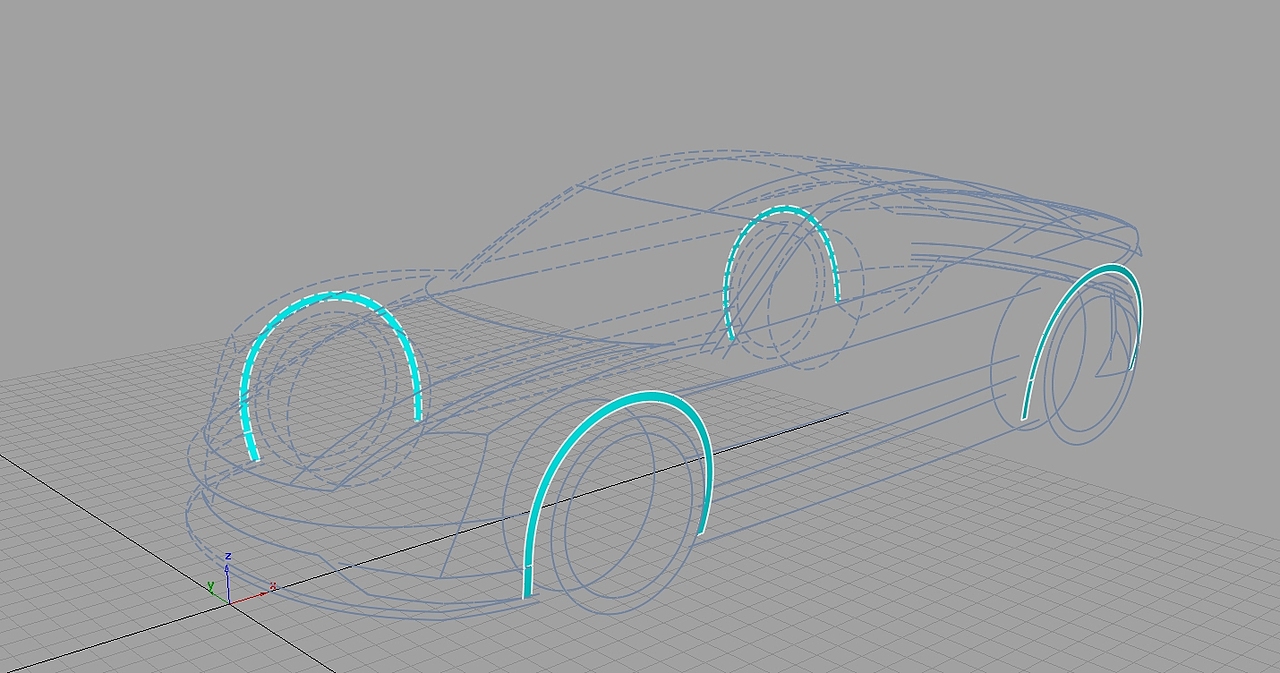Image resolution: width=1280 pixels, height=673 pixels.
Task: Click the Z label above the axis gizmo
Action: pyautogui.click(x=228, y=555)
